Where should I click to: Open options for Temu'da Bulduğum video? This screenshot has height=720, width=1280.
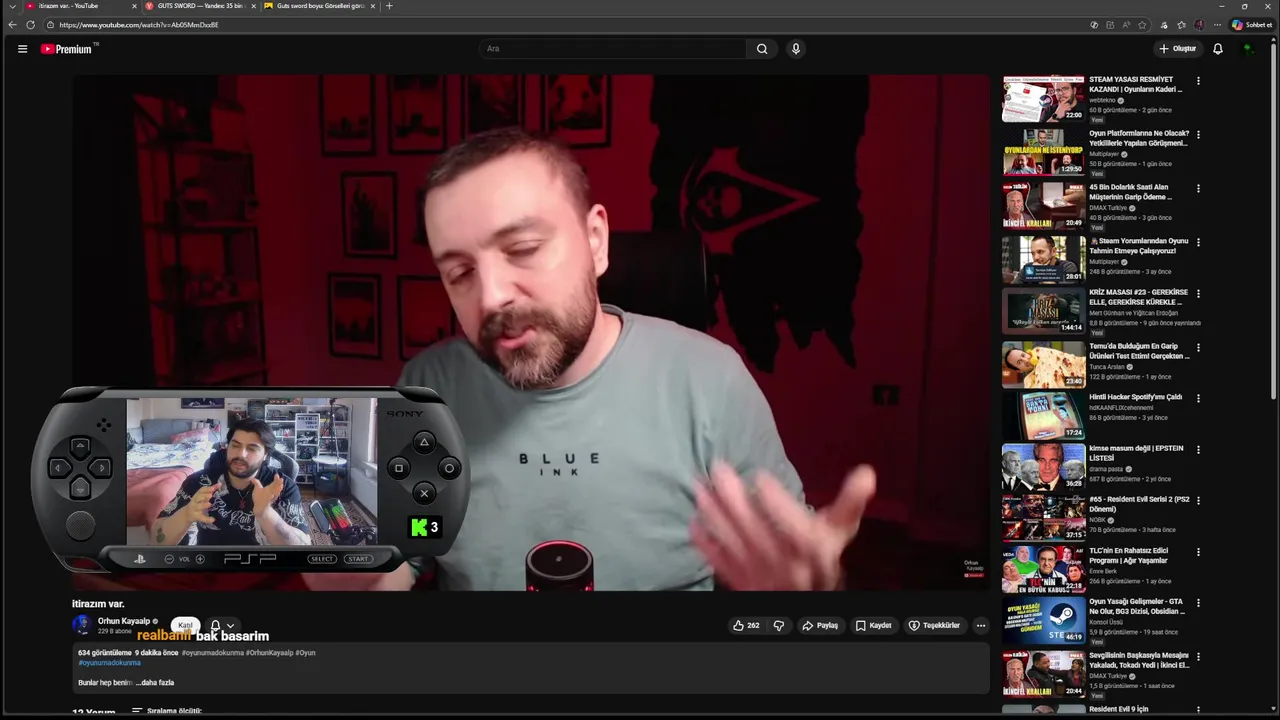click(x=1198, y=348)
